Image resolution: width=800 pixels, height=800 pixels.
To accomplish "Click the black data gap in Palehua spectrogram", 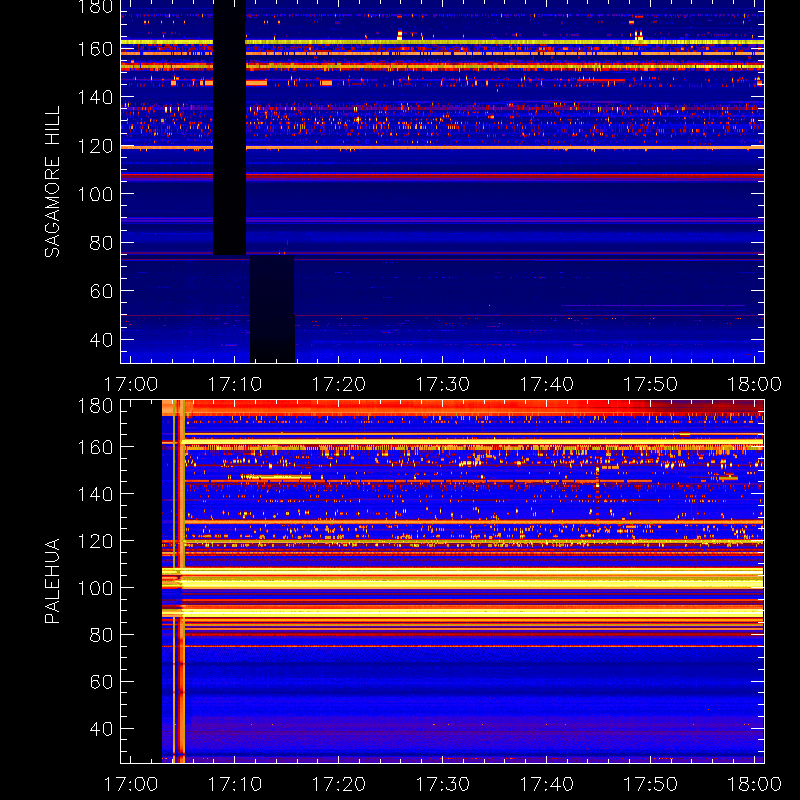I will (141, 581).
